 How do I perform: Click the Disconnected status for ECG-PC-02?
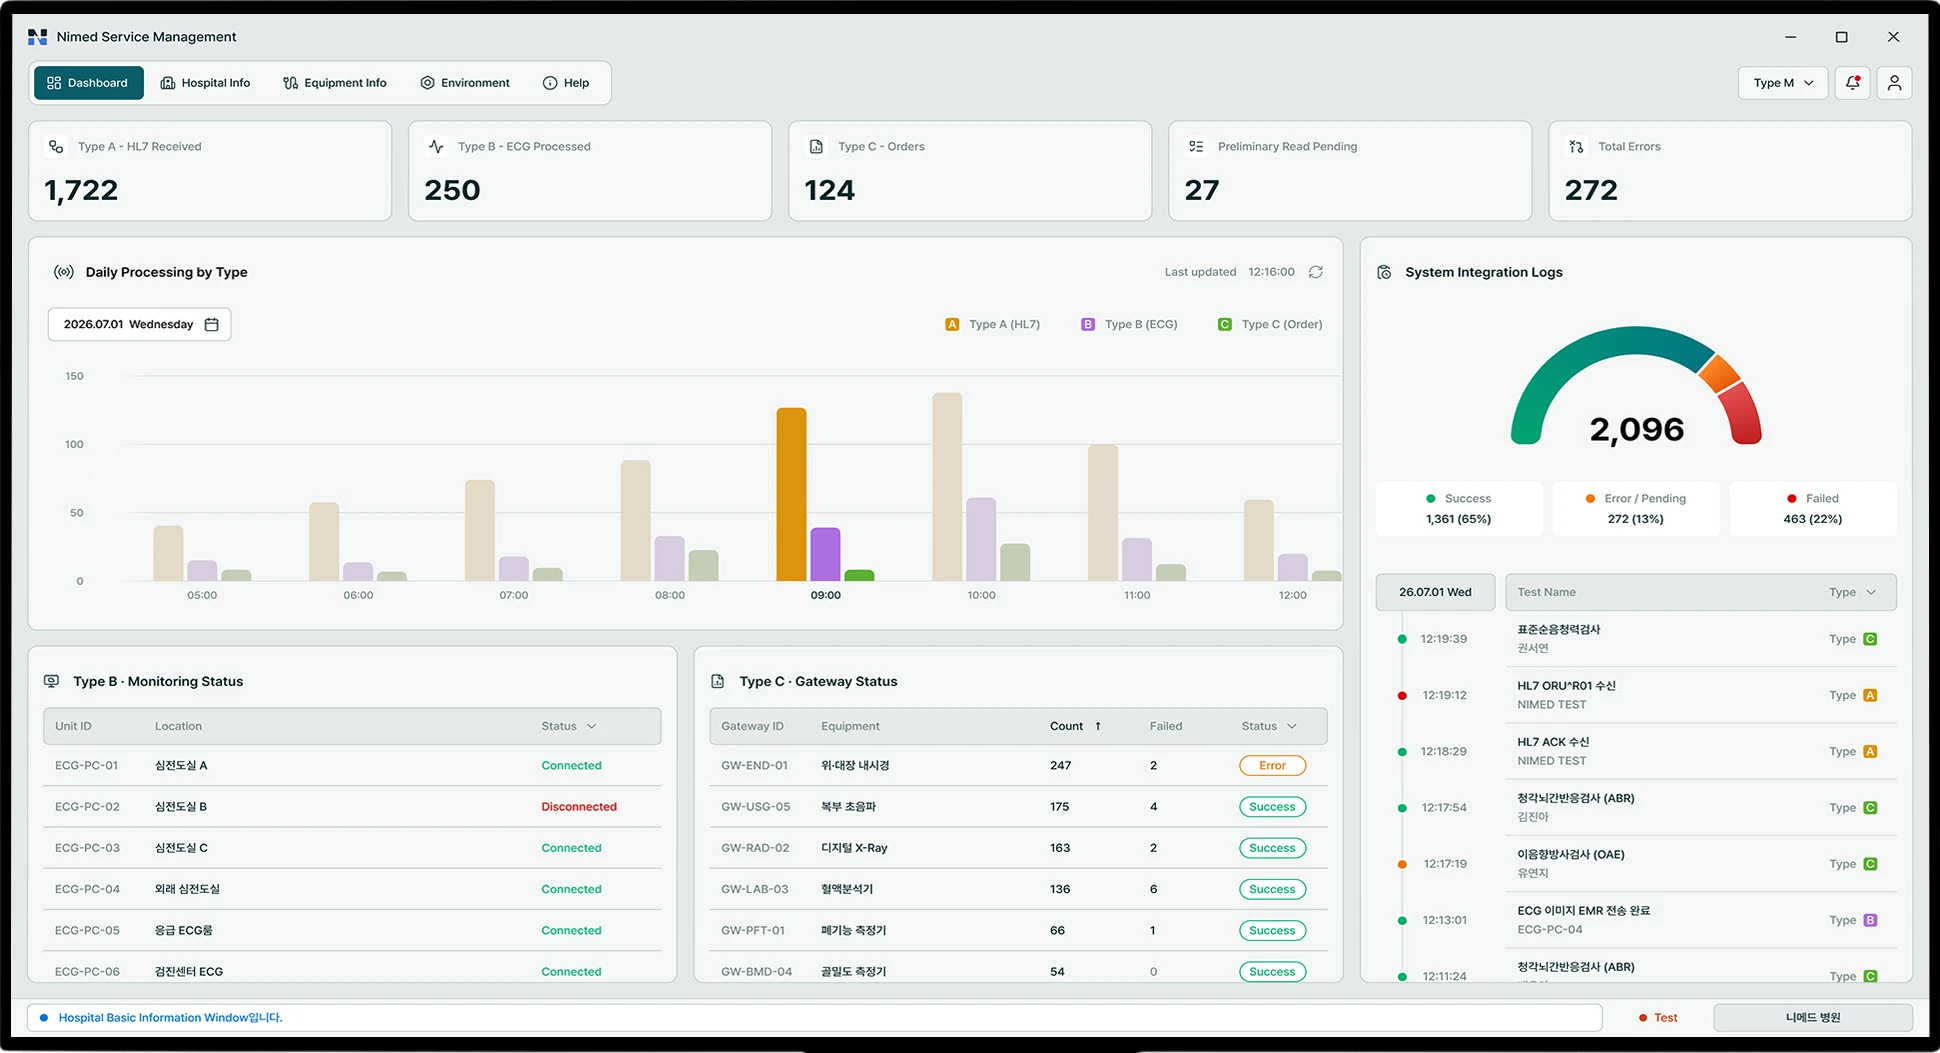pyautogui.click(x=579, y=807)
